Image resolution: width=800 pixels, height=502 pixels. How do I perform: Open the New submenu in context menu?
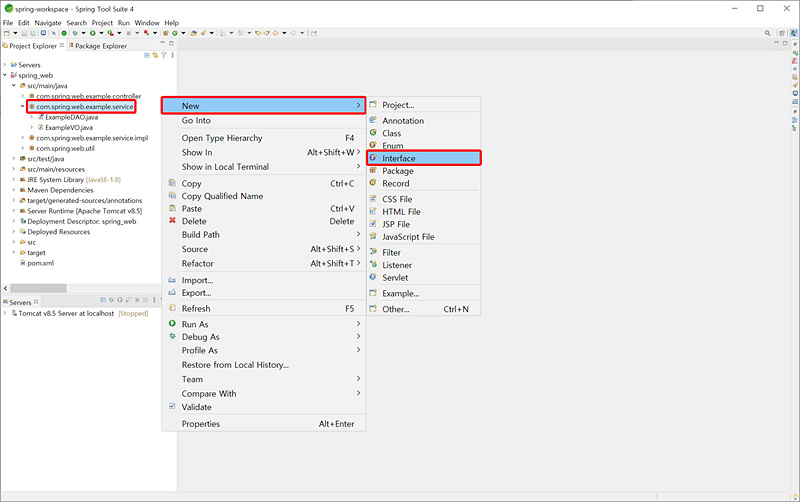pos(264,106)
